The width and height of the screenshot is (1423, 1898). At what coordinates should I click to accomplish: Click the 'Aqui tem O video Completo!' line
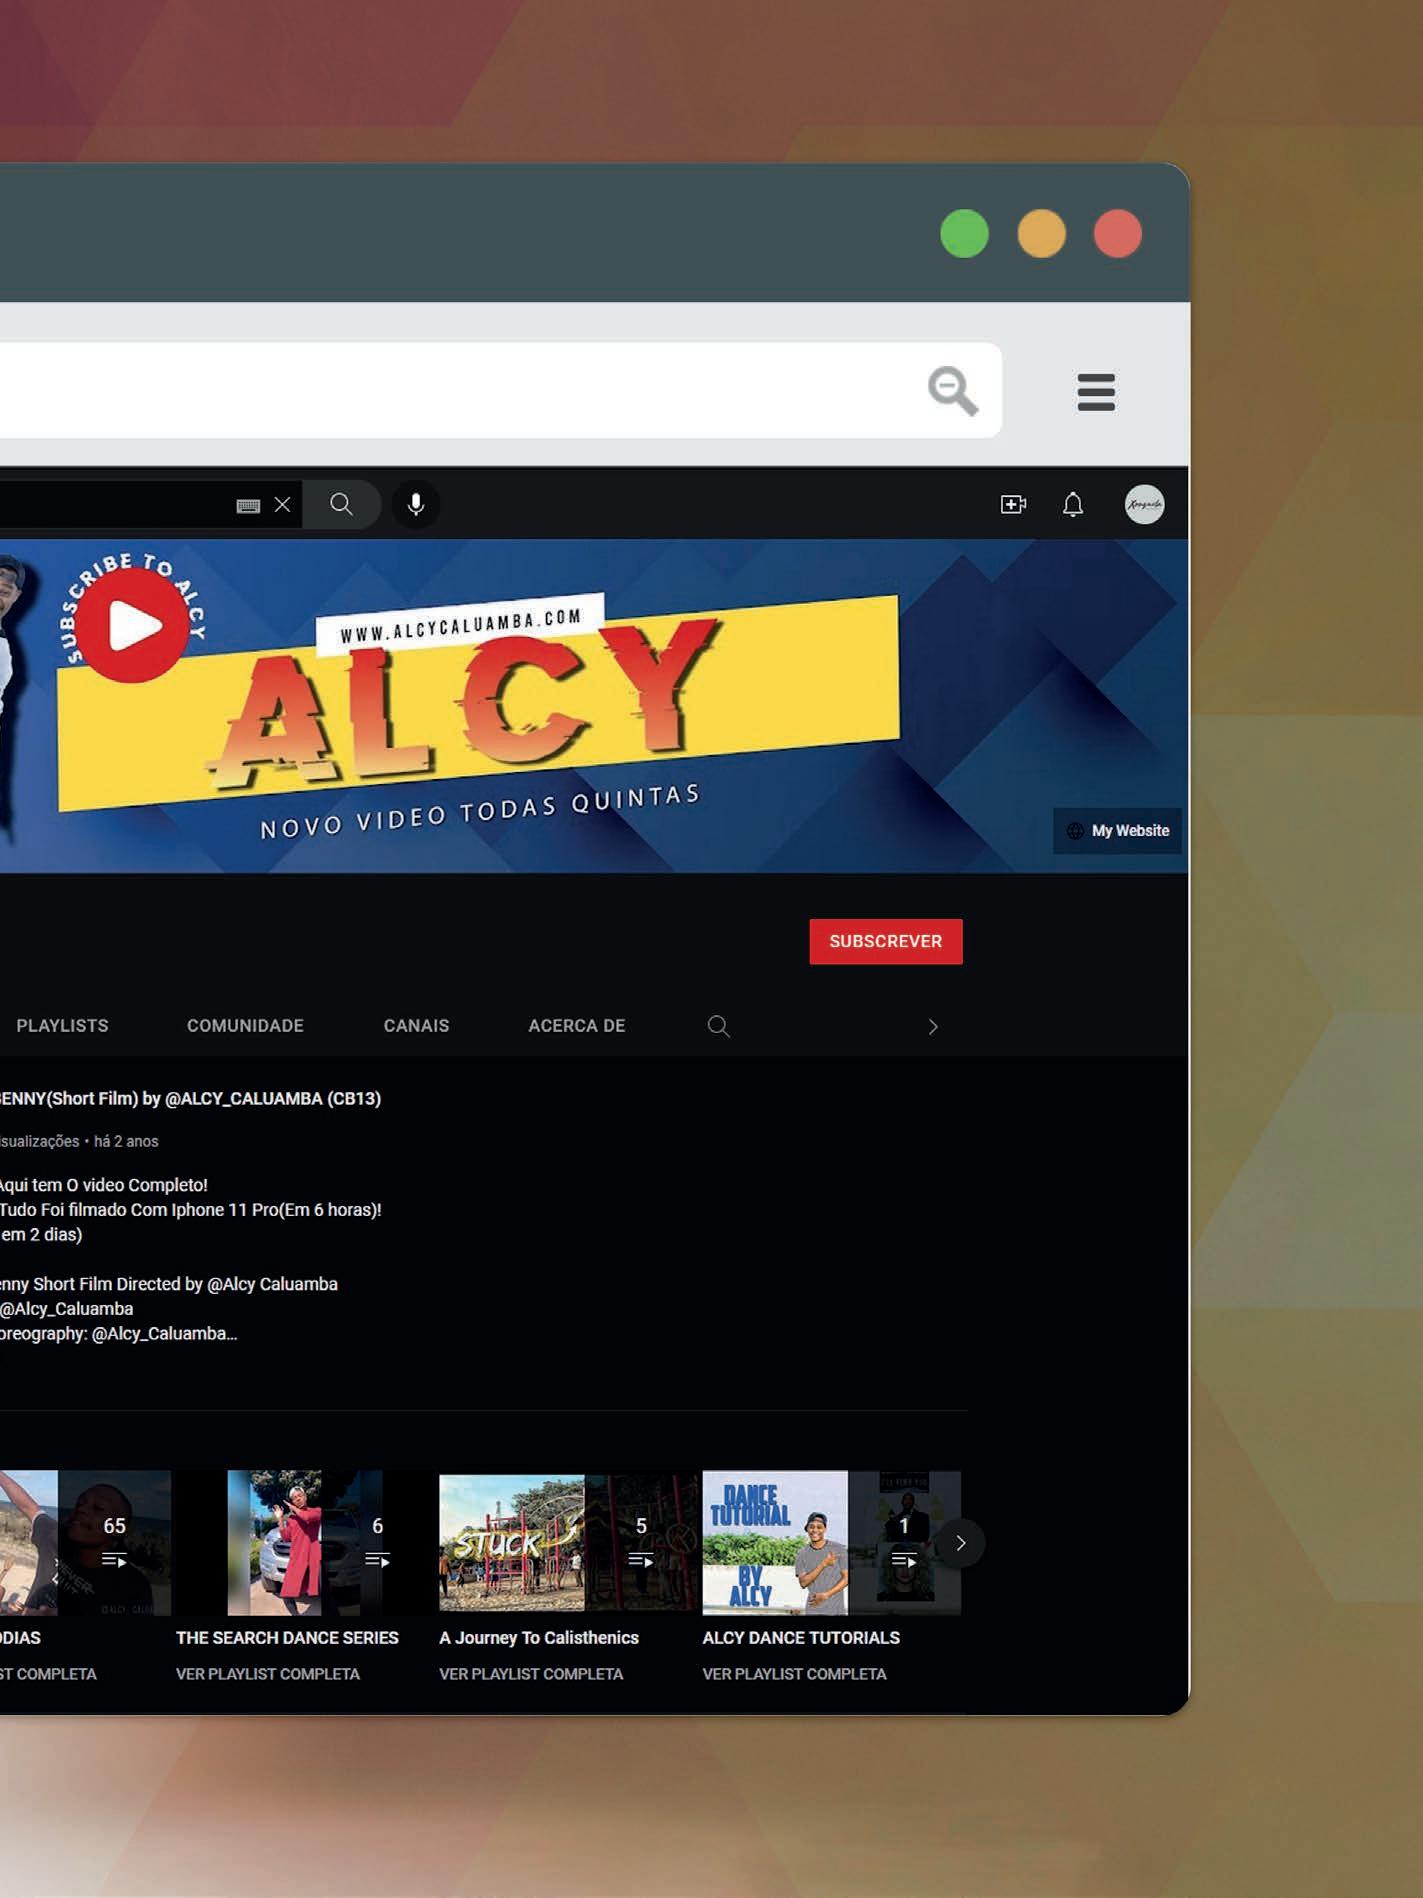pyautogui.click(x=104, y=1185)
